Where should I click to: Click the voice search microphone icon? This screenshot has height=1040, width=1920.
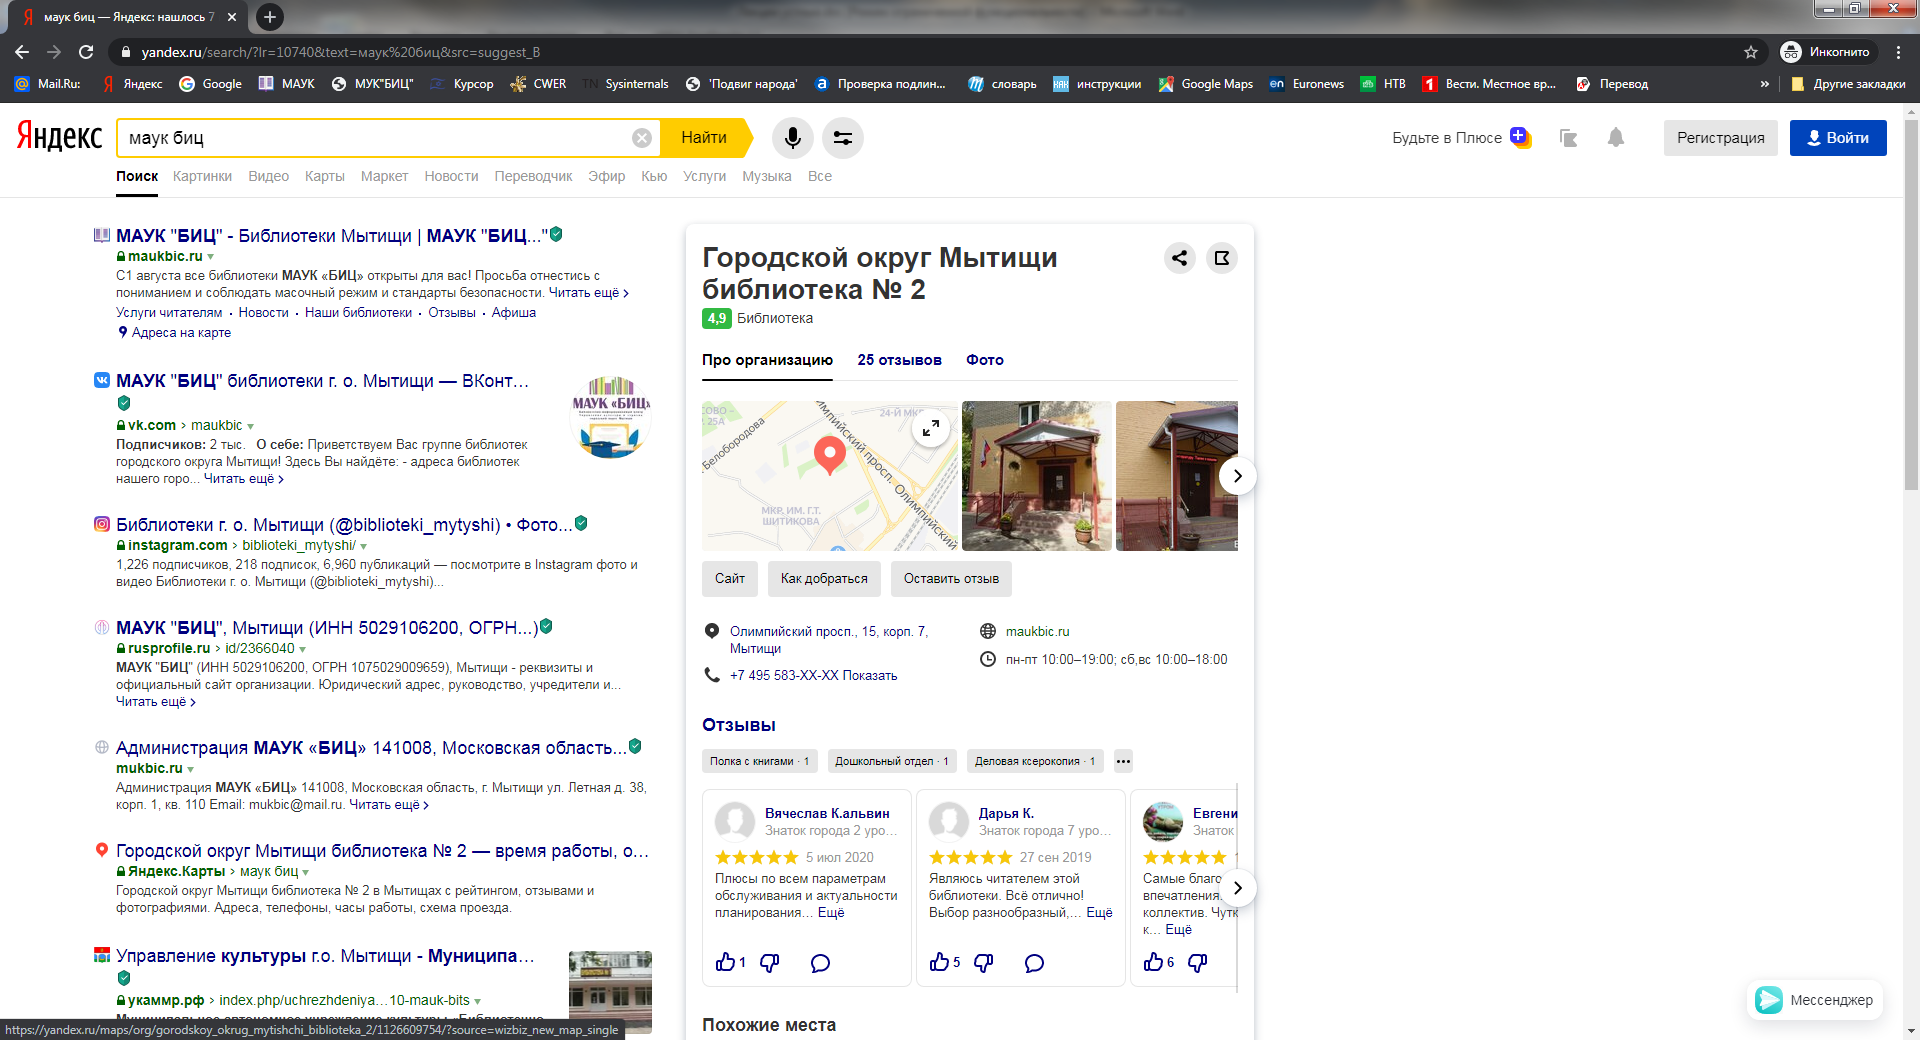pos(792,138)
